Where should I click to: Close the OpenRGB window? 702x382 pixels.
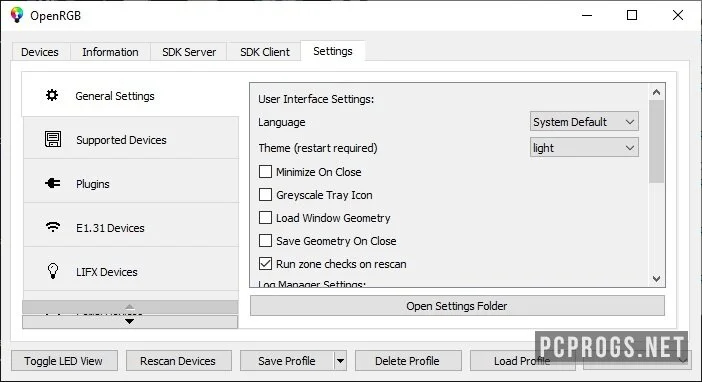678,15
